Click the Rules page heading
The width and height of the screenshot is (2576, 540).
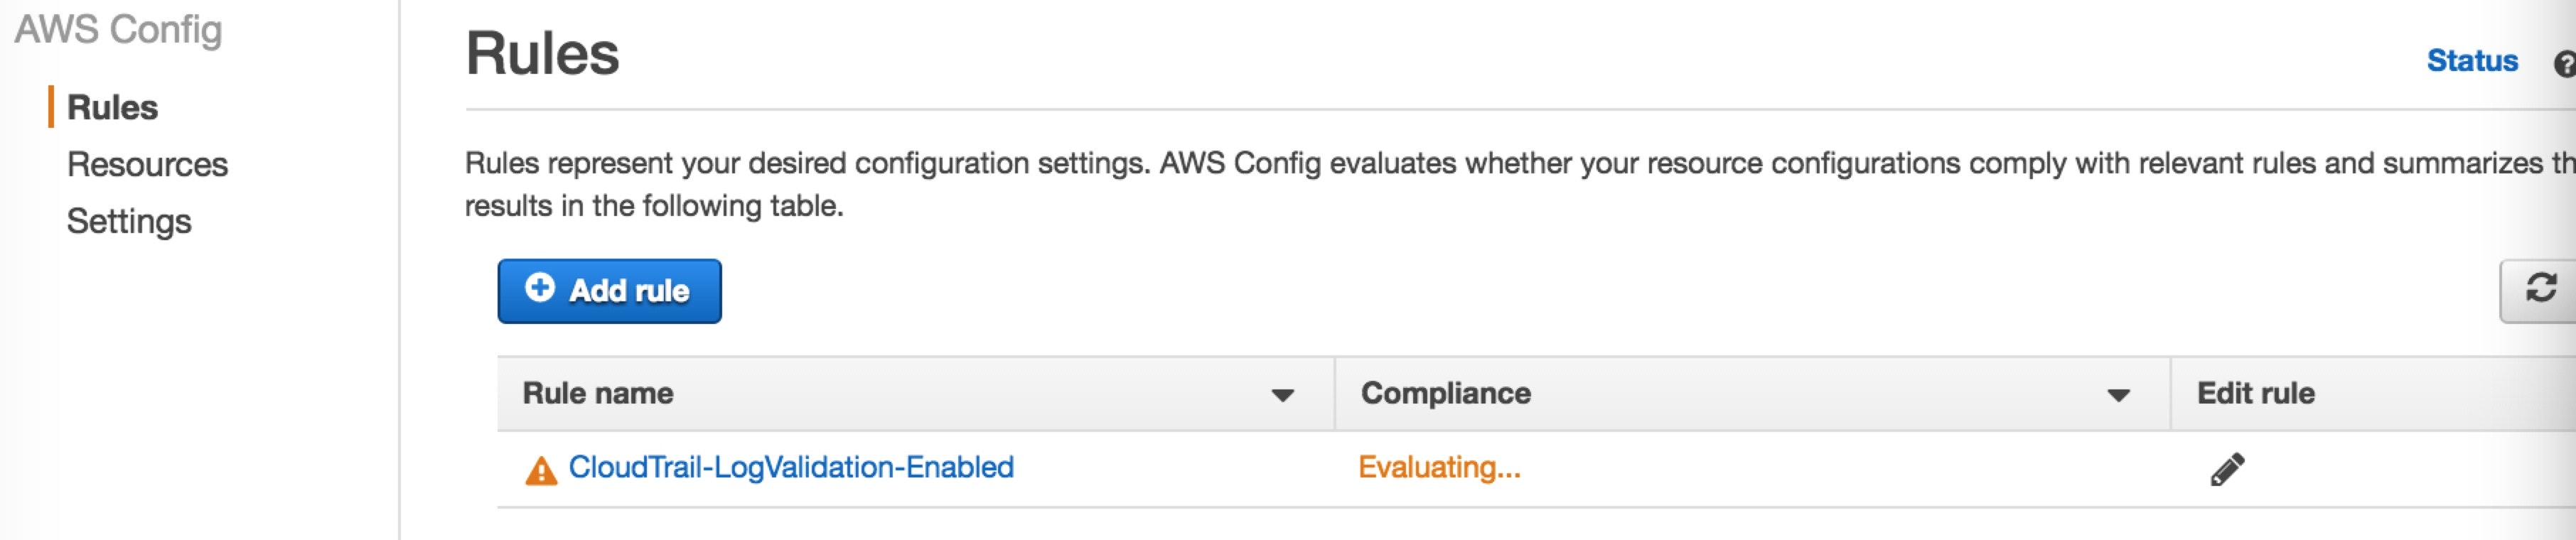tap(542, 53)
